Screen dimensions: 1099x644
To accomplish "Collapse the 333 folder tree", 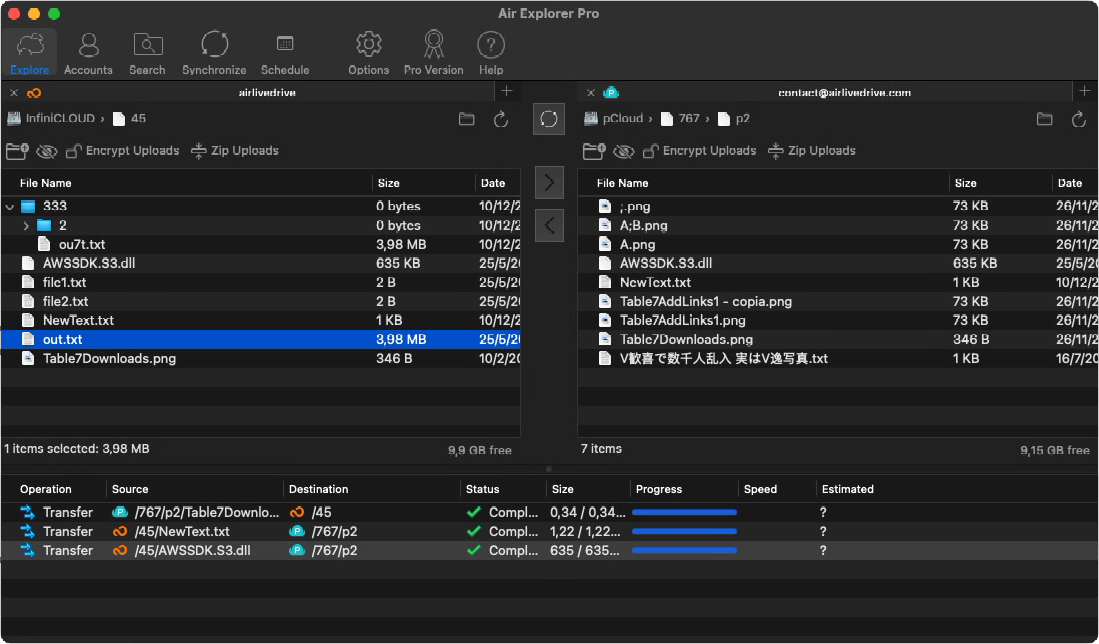I will click(x=10, y=207).
